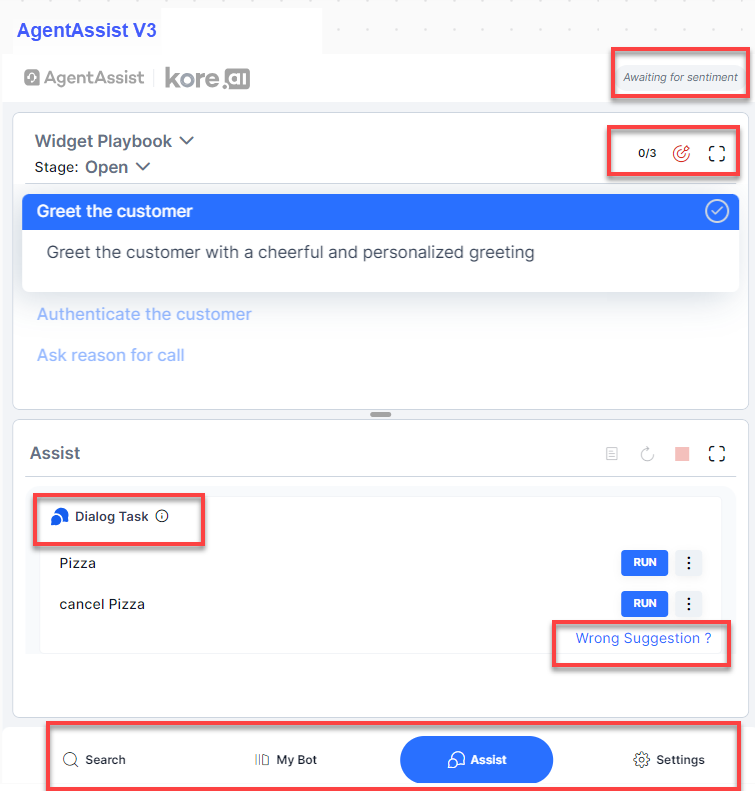Open the Stage Open dropdown

coord(143,167)
